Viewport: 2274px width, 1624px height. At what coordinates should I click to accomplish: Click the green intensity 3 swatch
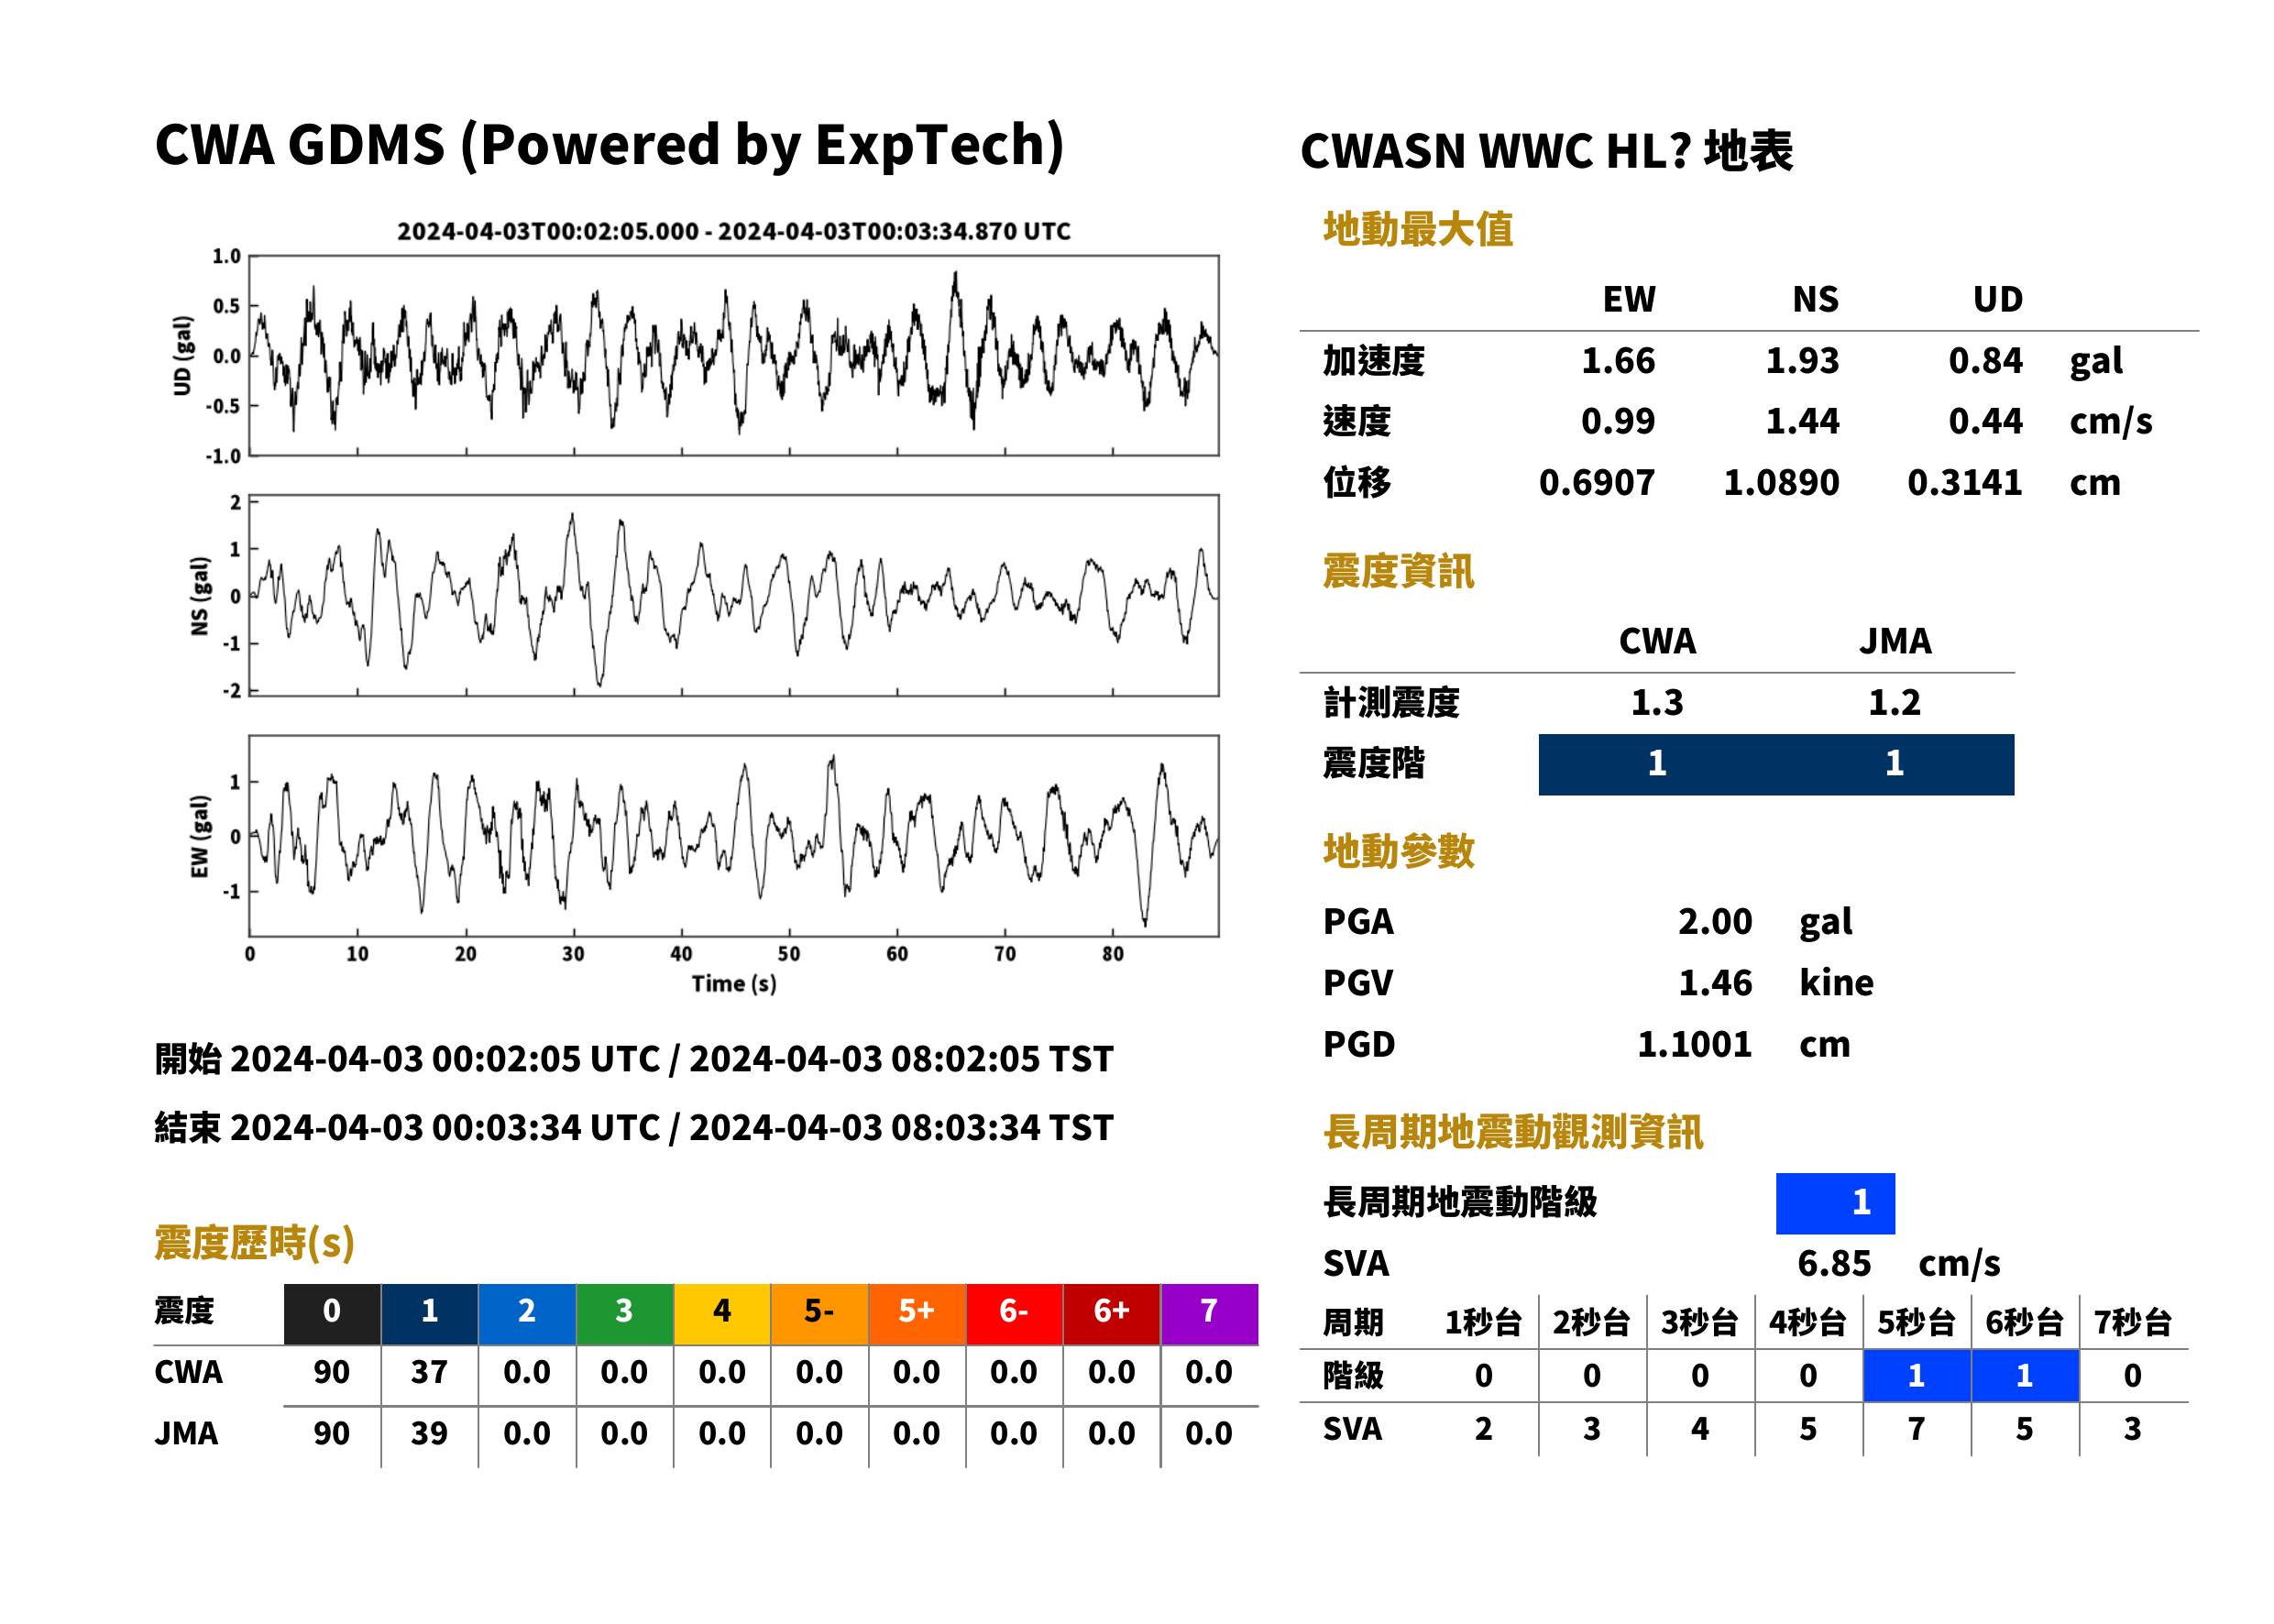pyautogui.click(x=624, y=1314)
